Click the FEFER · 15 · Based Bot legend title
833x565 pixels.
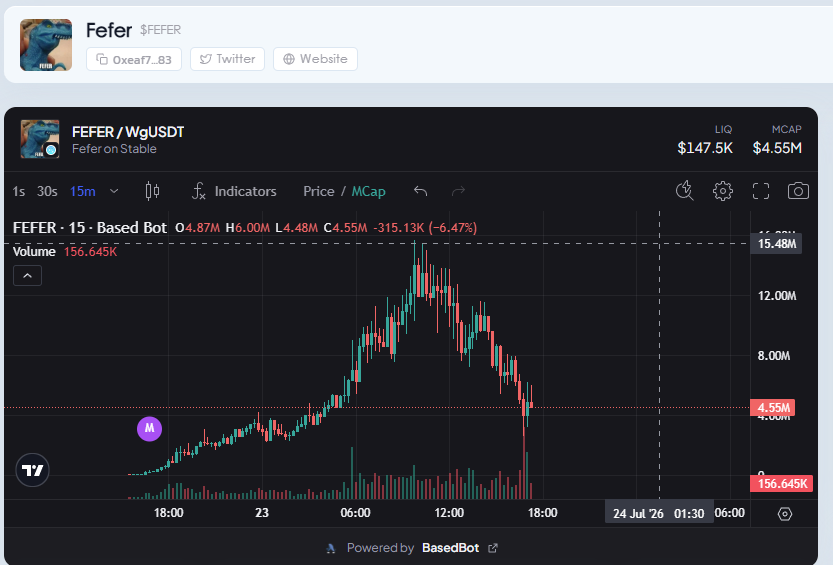[x=90, y=228]
